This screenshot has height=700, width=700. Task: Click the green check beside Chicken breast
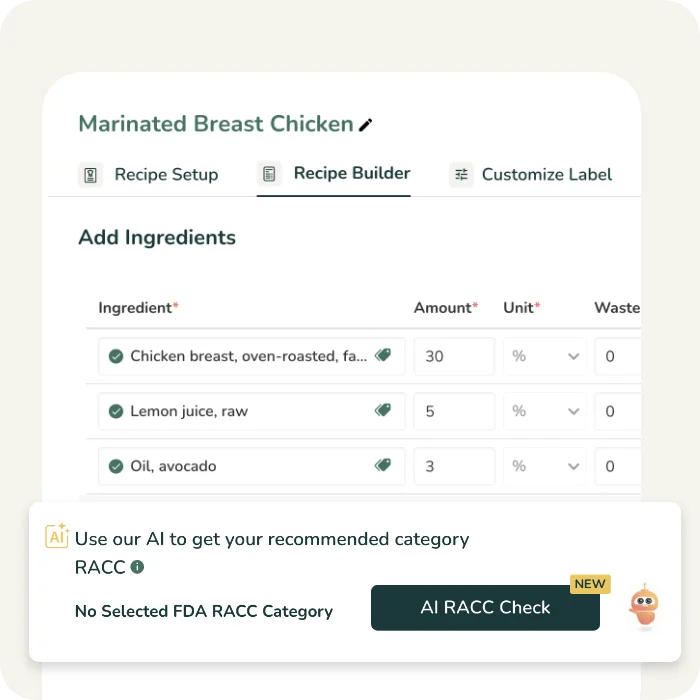116,356
